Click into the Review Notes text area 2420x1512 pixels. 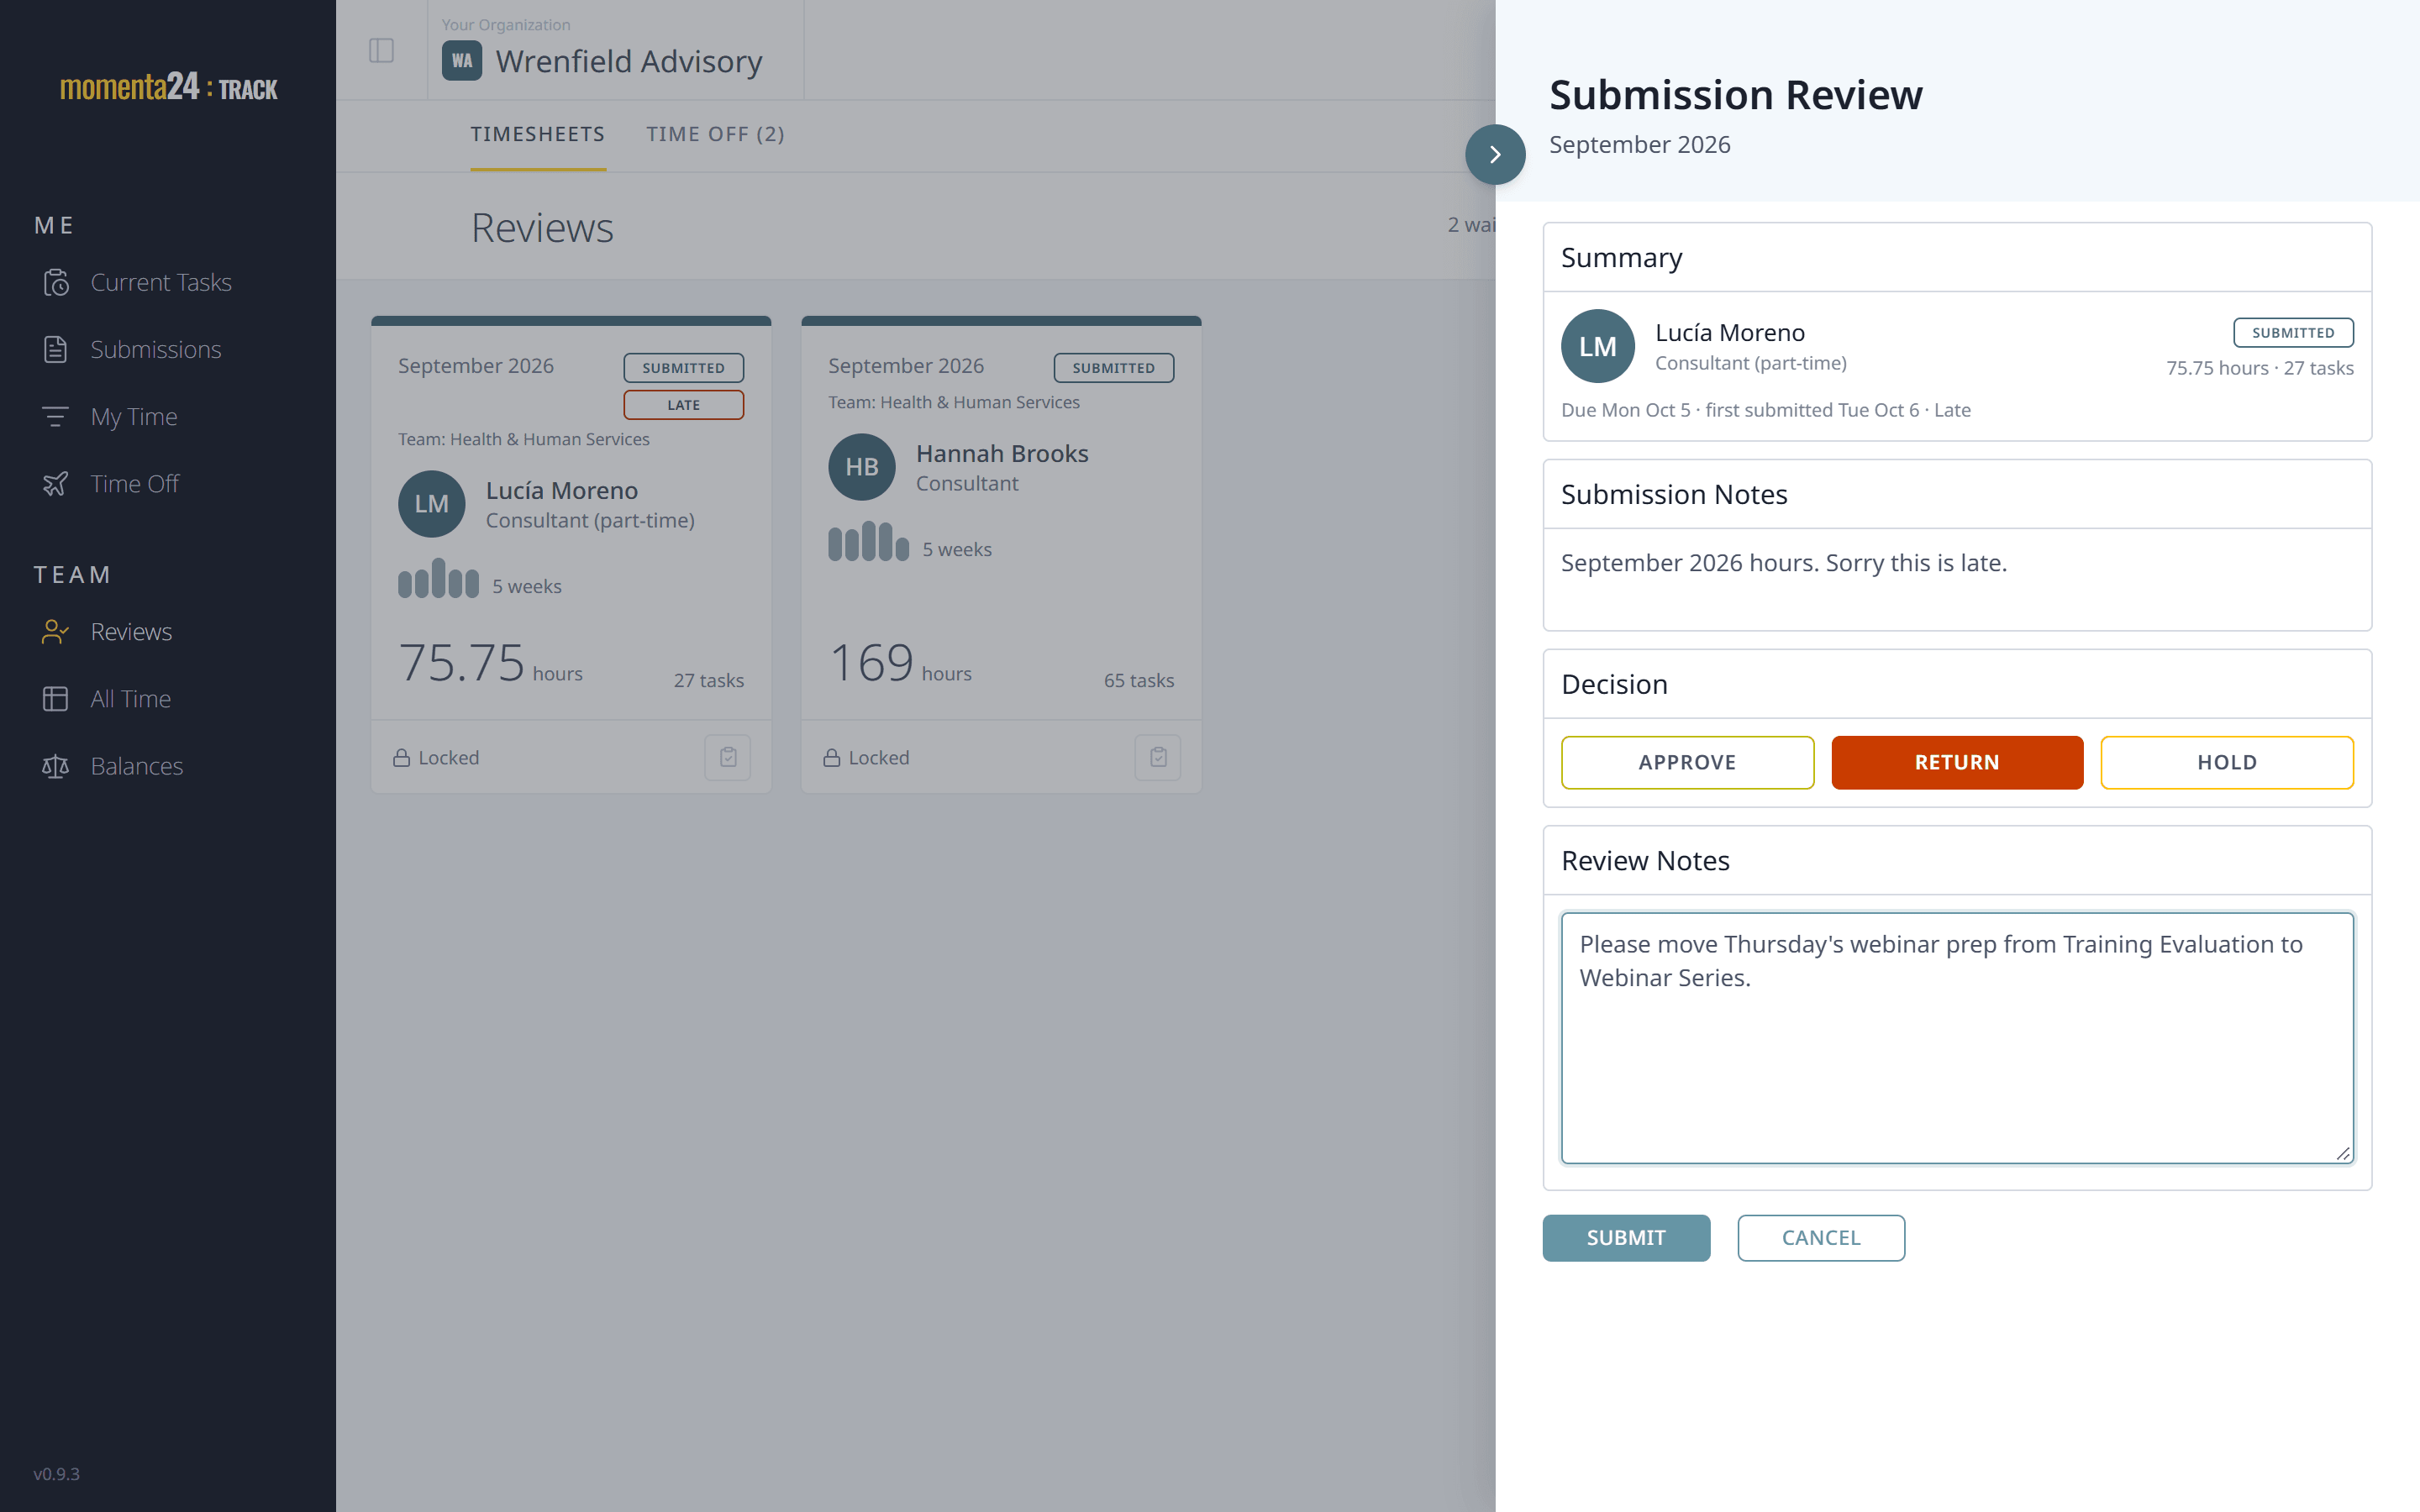(1957, 1038)
